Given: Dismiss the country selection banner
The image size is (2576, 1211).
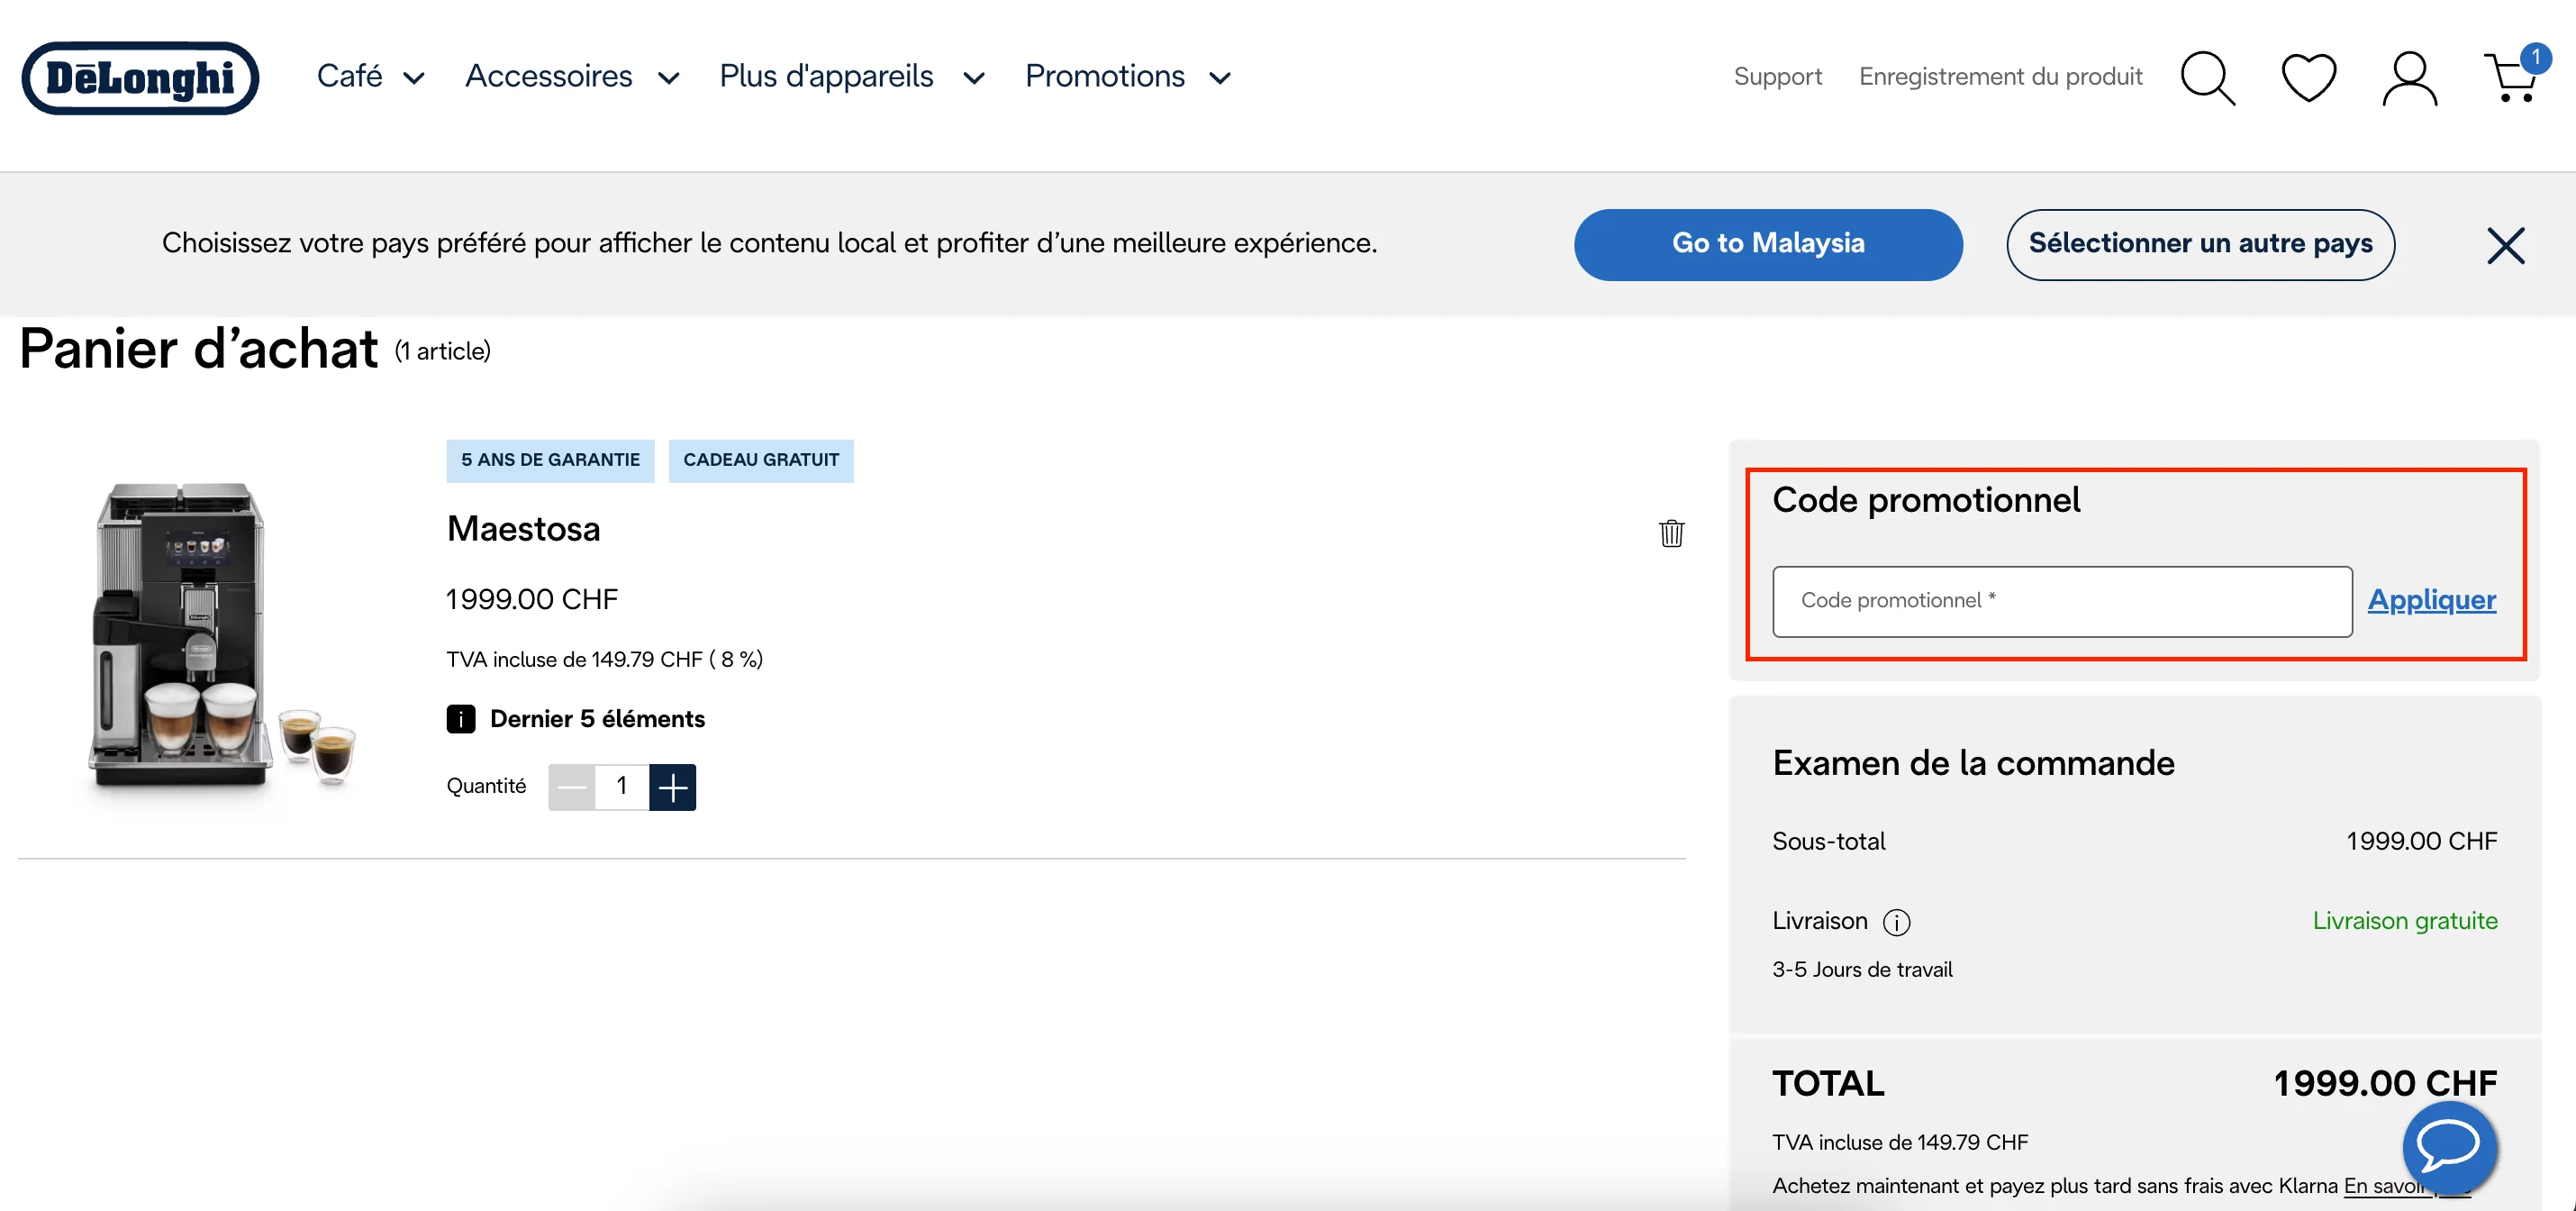Looking at the screenshot, I should (2505, 245).
